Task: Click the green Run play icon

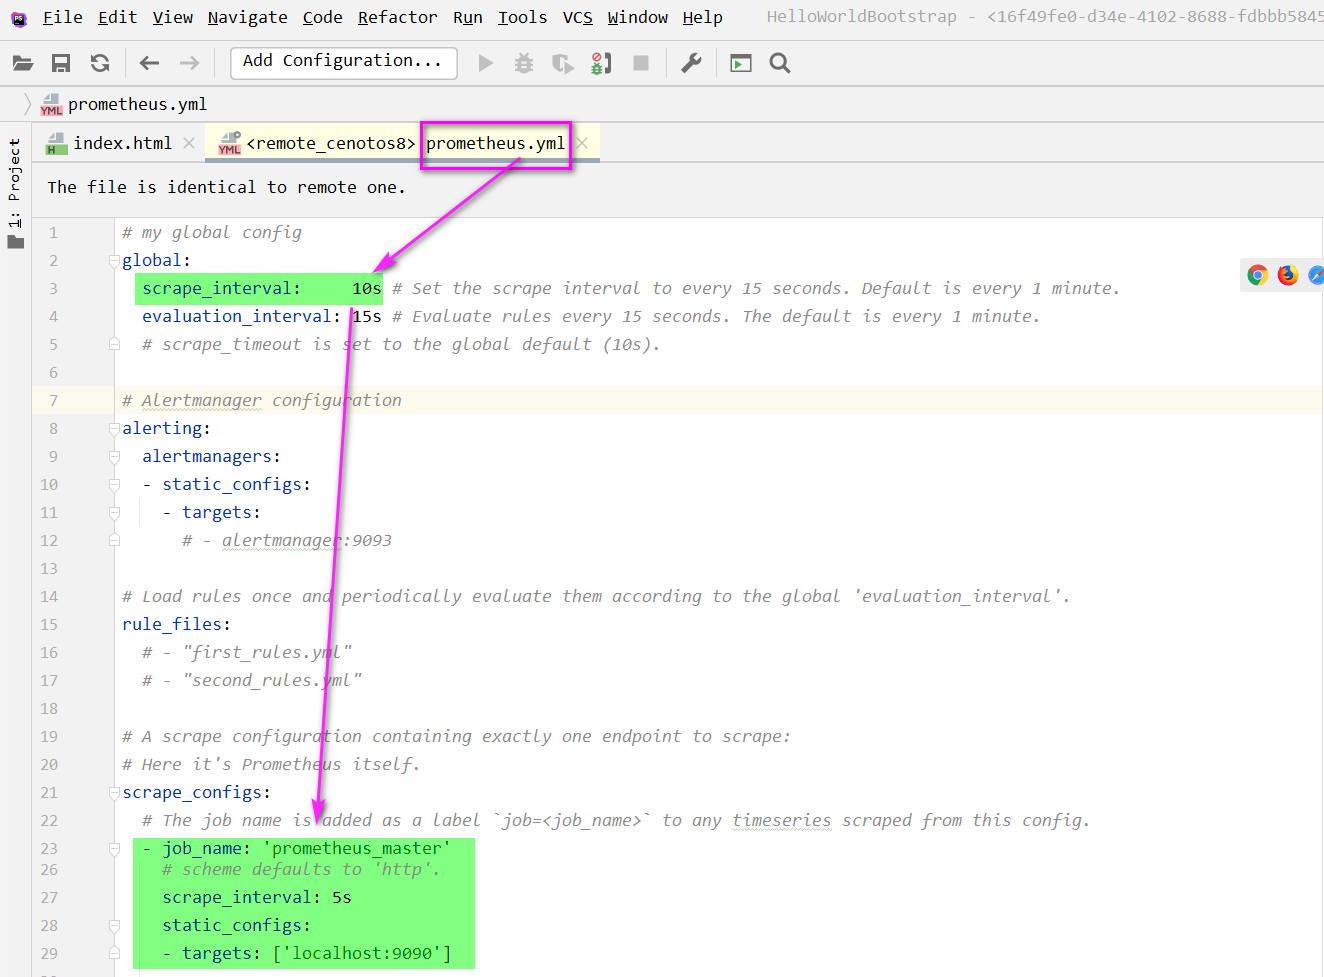Action: tap(486, 63)
